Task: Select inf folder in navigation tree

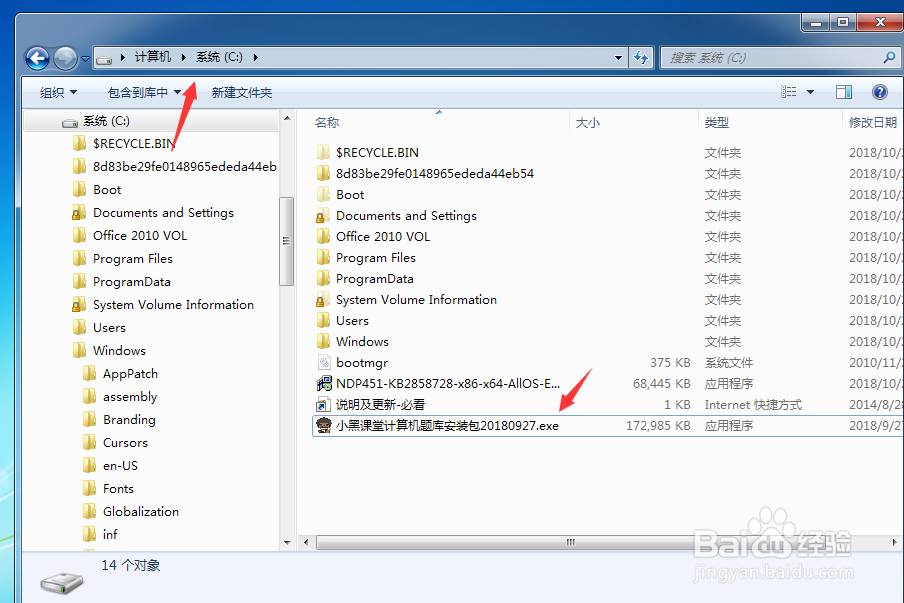Action: click(110, 534)
